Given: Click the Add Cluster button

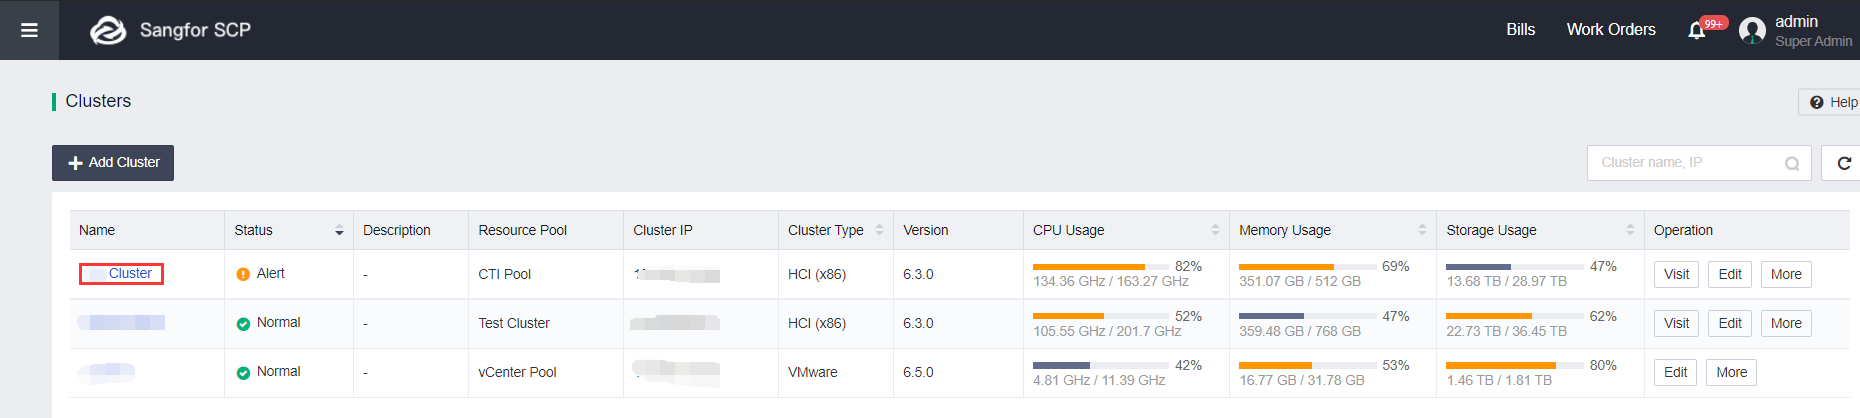Looking at the screenshot, I should [x=113, y=163].
